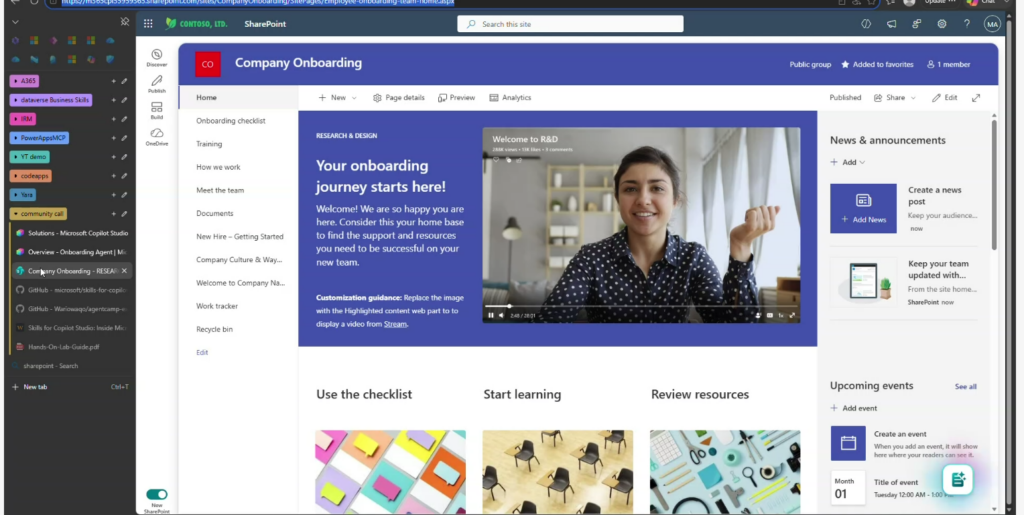This screenshot has width=1024, height=515.
Task: Open Work tracker nav item
Action: pyautogui.click(x=217, y=306)
